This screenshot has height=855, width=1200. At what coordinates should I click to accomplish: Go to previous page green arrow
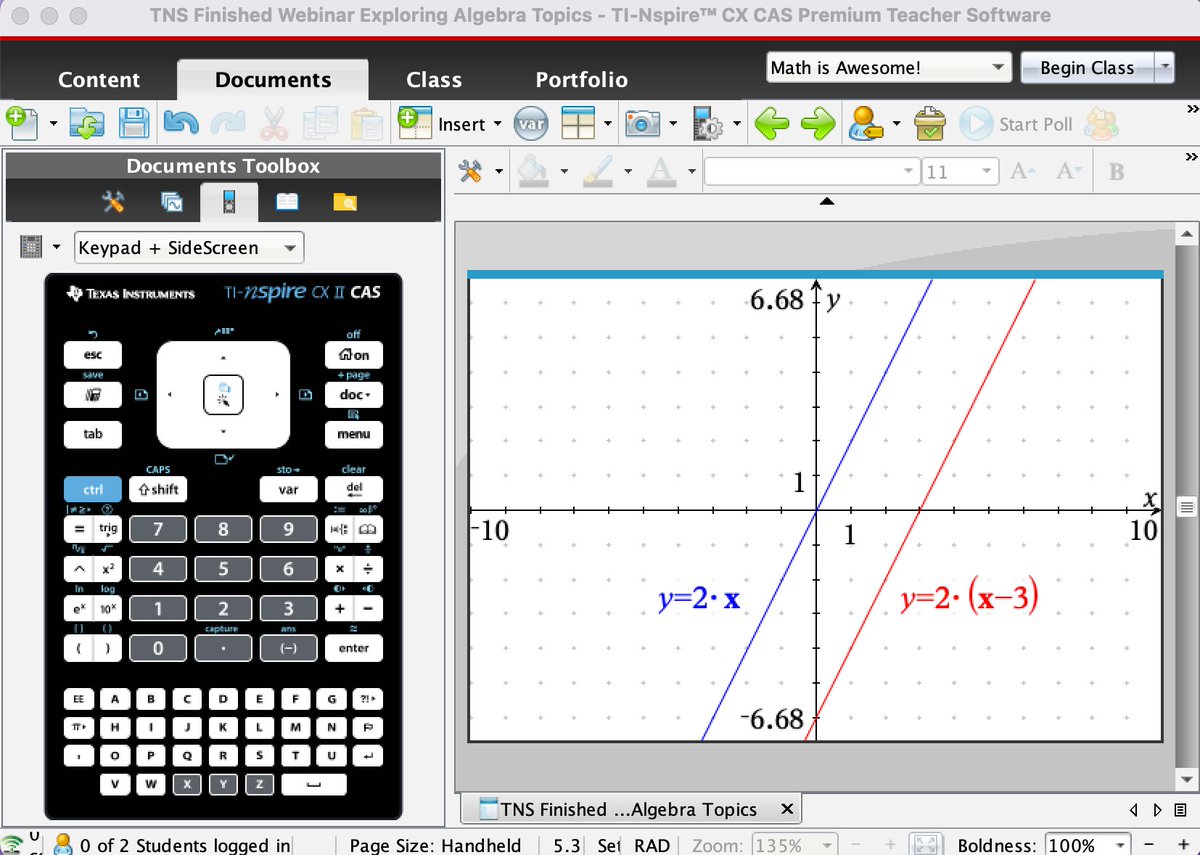[x=771, y=123]
